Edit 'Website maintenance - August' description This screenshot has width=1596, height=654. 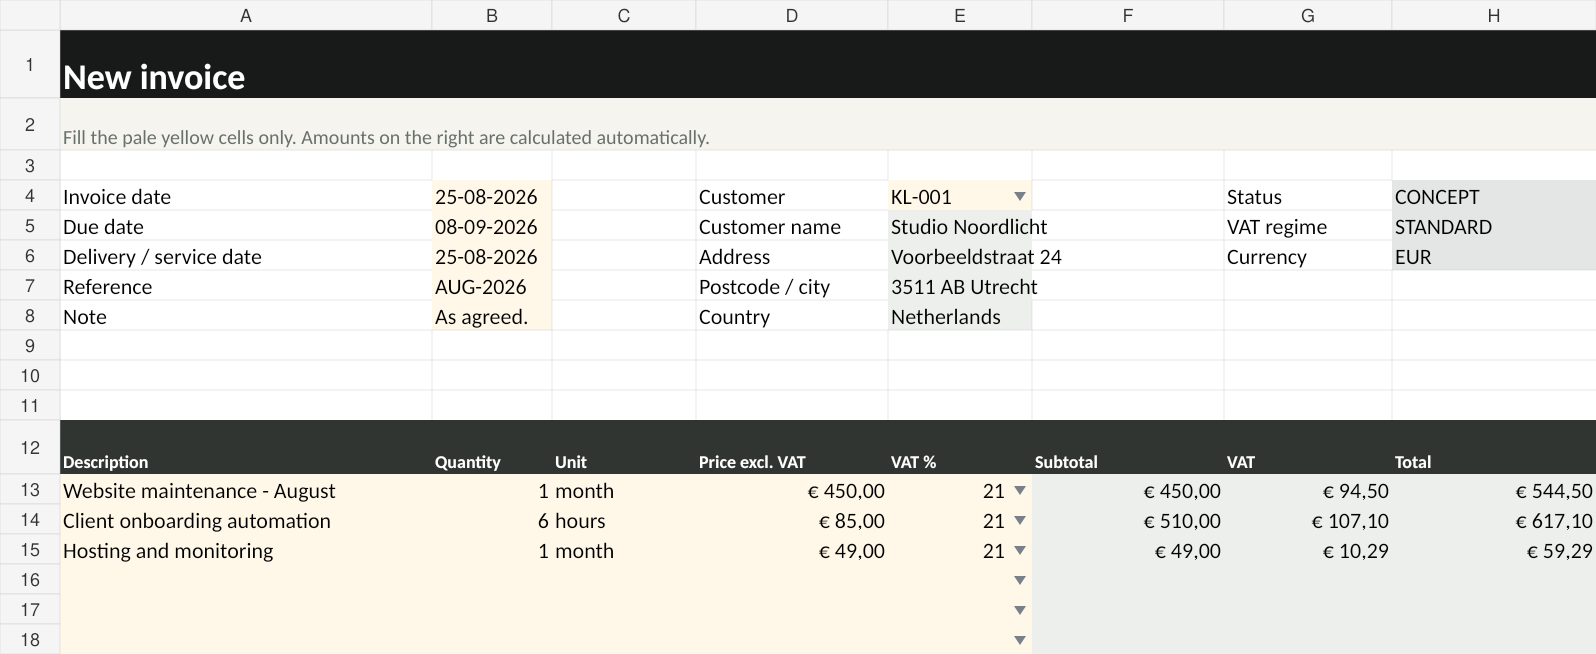click(x=246, y=491)
